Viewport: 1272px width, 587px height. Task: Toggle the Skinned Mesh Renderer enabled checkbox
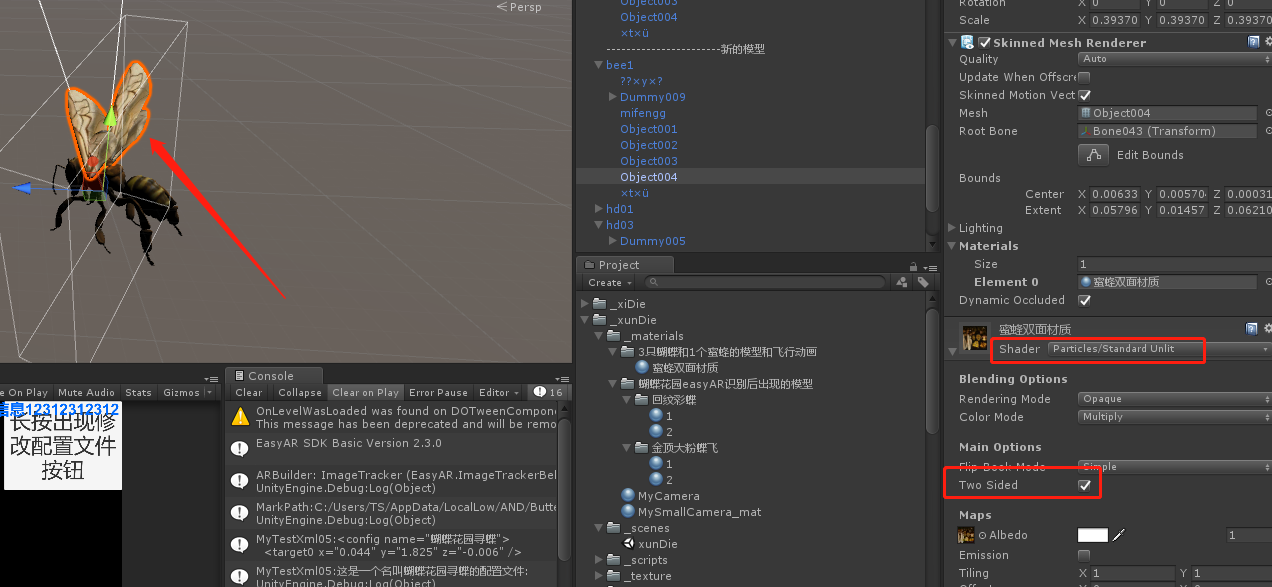tap(984, 43)
